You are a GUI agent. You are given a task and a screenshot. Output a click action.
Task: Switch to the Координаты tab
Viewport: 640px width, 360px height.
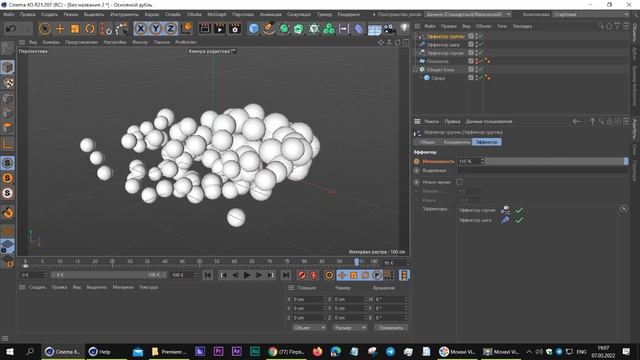[x=456, y=142]
